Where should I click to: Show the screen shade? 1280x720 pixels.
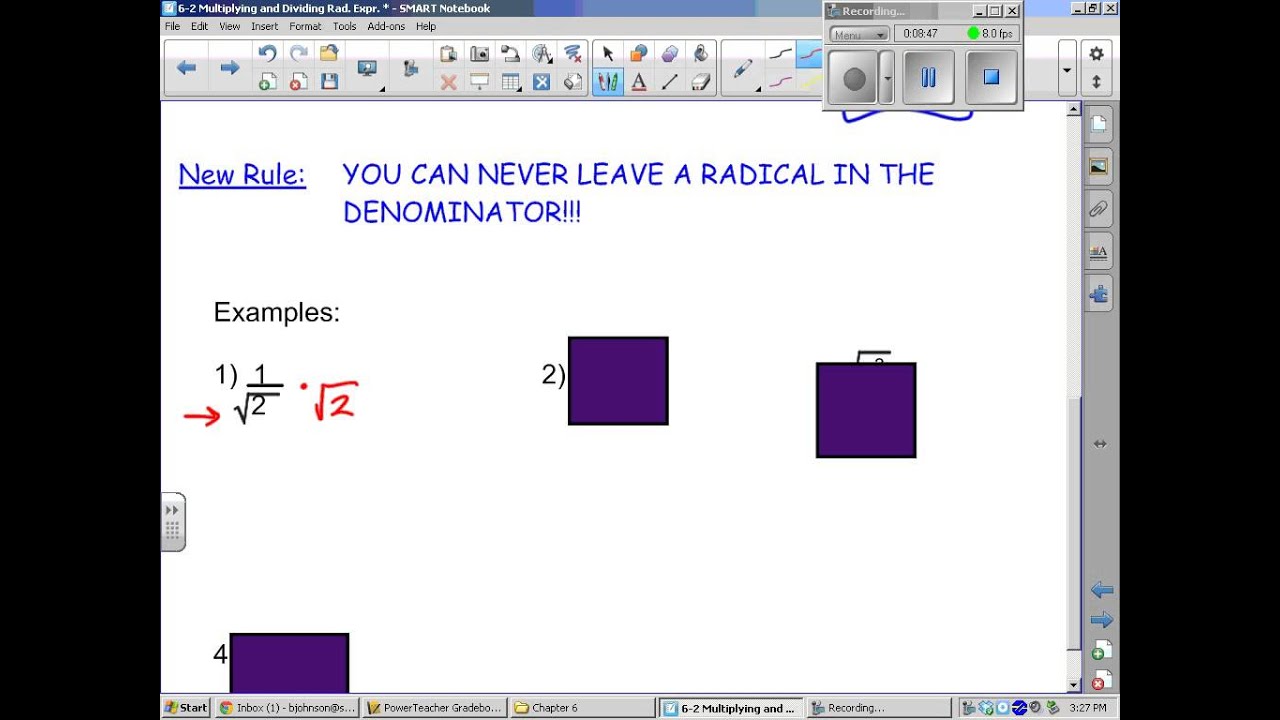tap(479, 83)
